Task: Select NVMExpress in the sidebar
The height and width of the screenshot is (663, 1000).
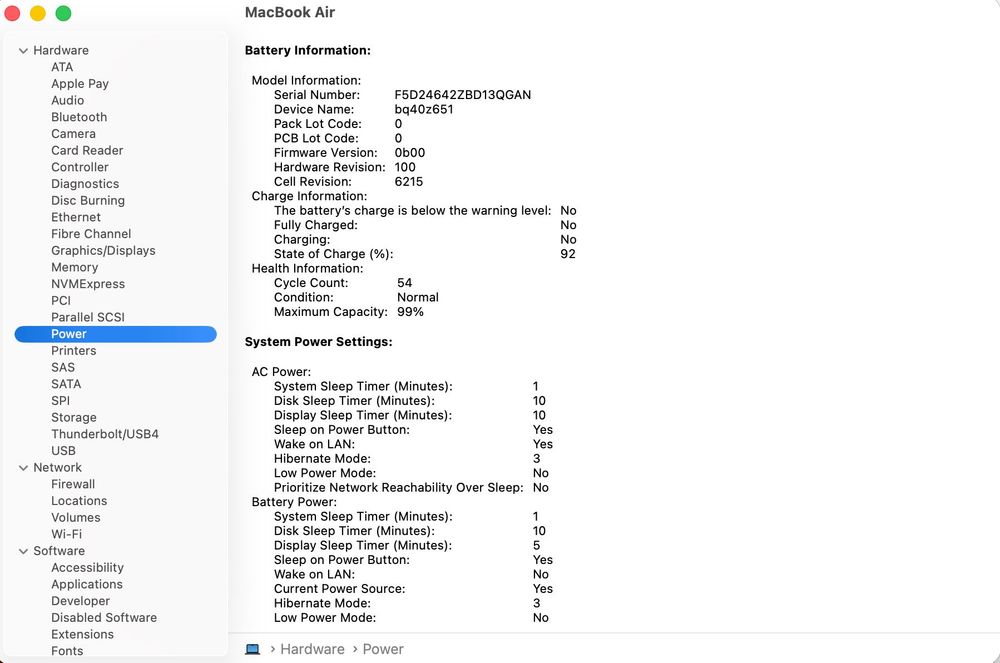Action: (x=88, y=284)
